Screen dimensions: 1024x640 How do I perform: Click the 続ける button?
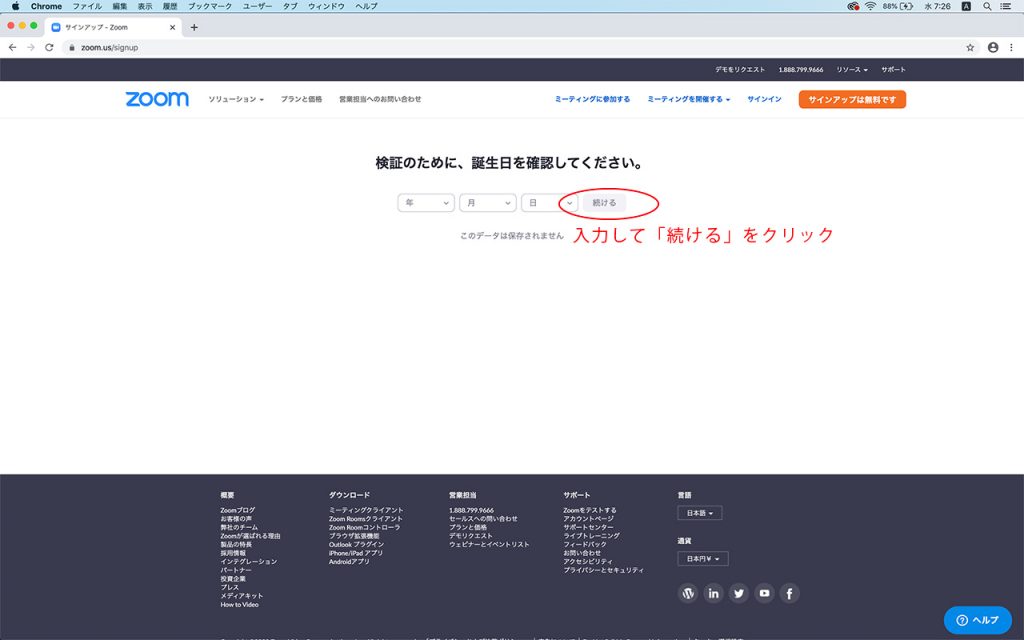[x=604, y=202]
